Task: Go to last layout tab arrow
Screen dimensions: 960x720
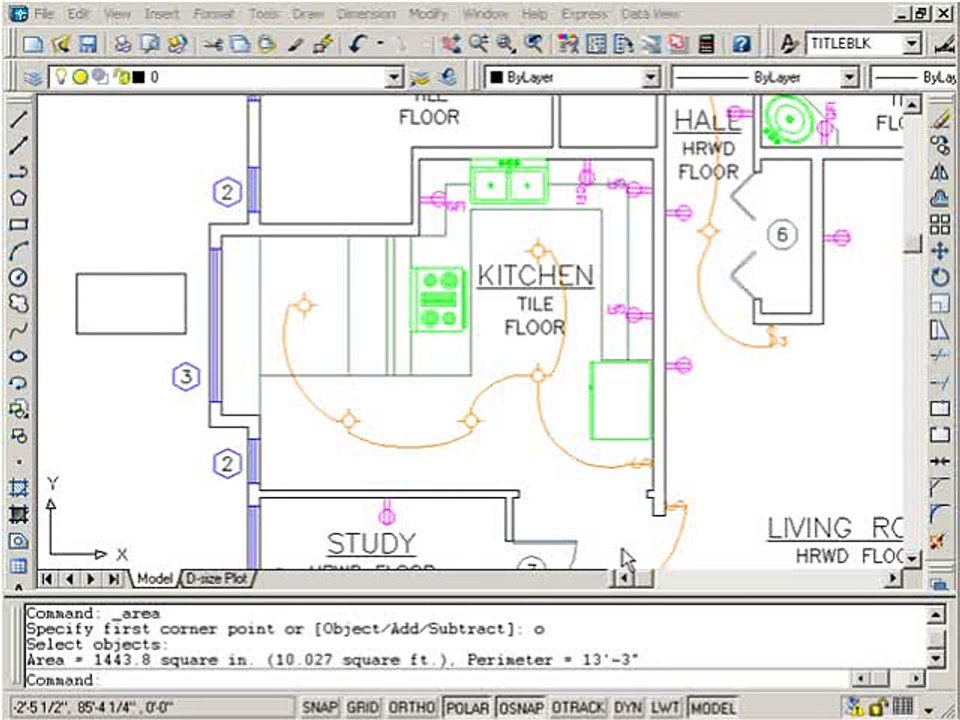Action: coord(114,579)
